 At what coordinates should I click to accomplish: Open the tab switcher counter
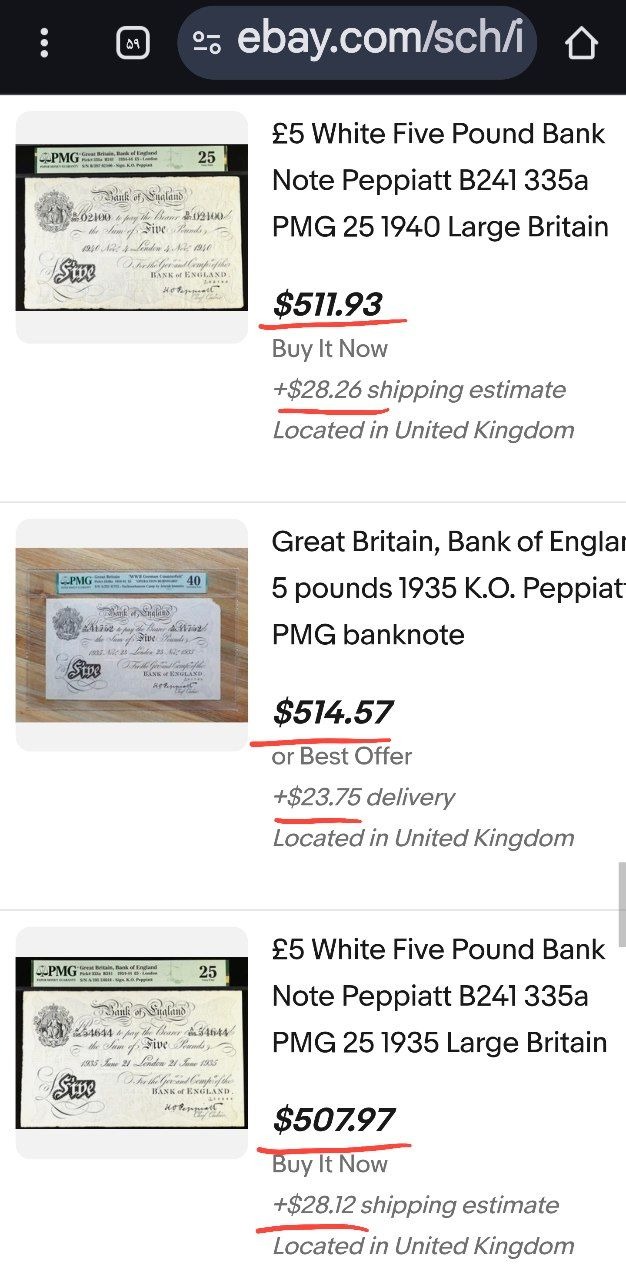[x=133, y=43]
